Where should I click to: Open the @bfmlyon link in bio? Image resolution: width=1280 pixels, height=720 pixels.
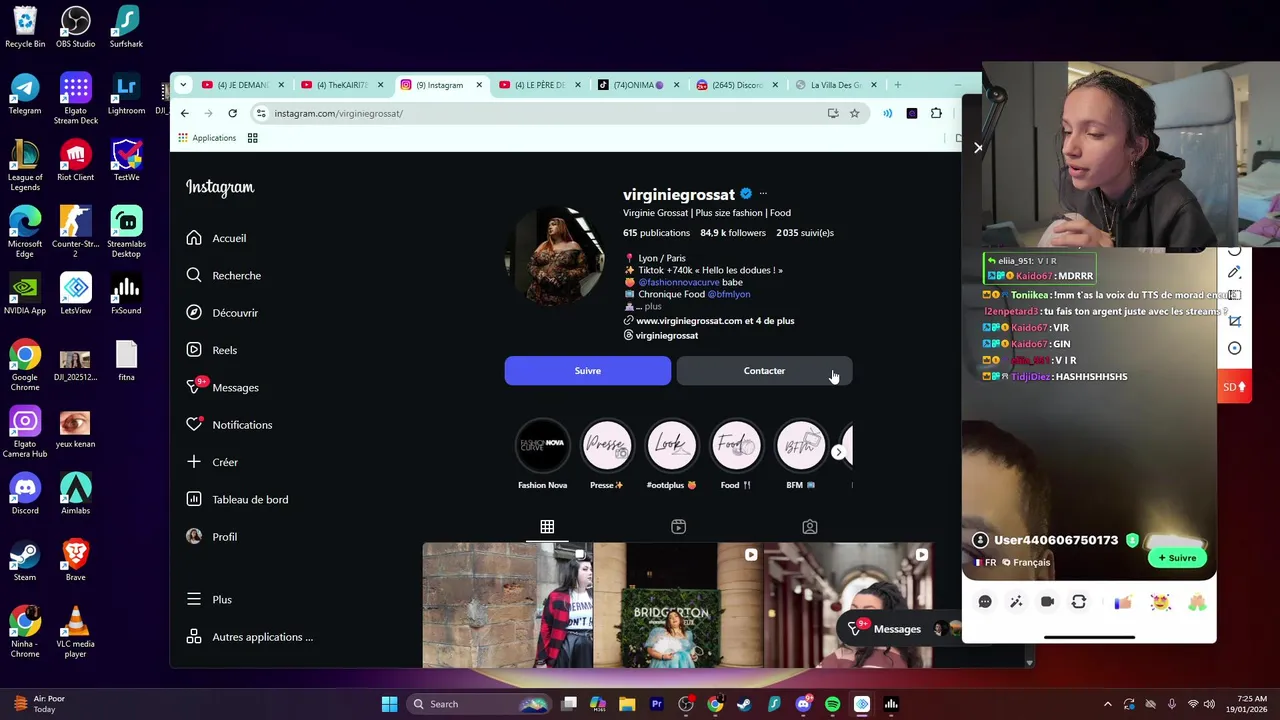(x=729, y=294)
